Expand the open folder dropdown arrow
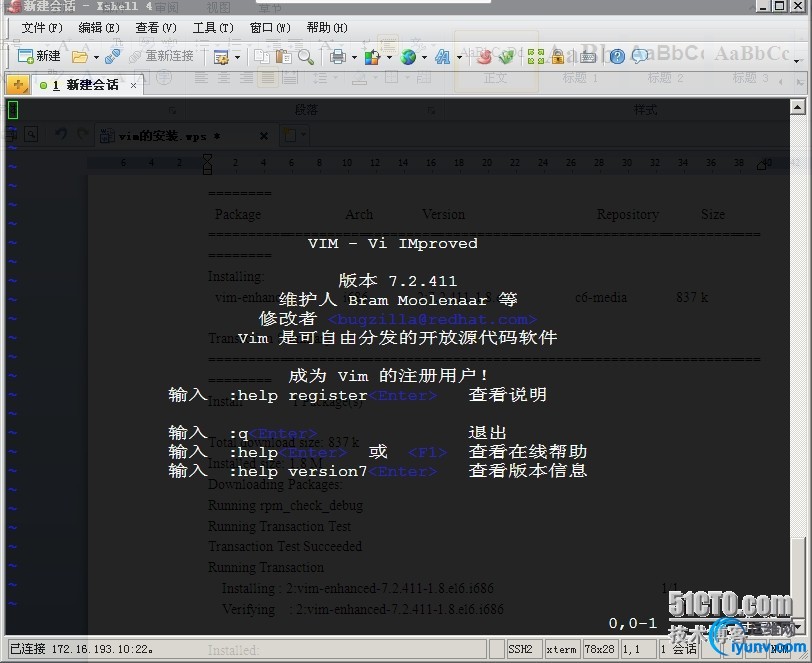The width and height of the screenshot is (812, 663). click(96, 57)
